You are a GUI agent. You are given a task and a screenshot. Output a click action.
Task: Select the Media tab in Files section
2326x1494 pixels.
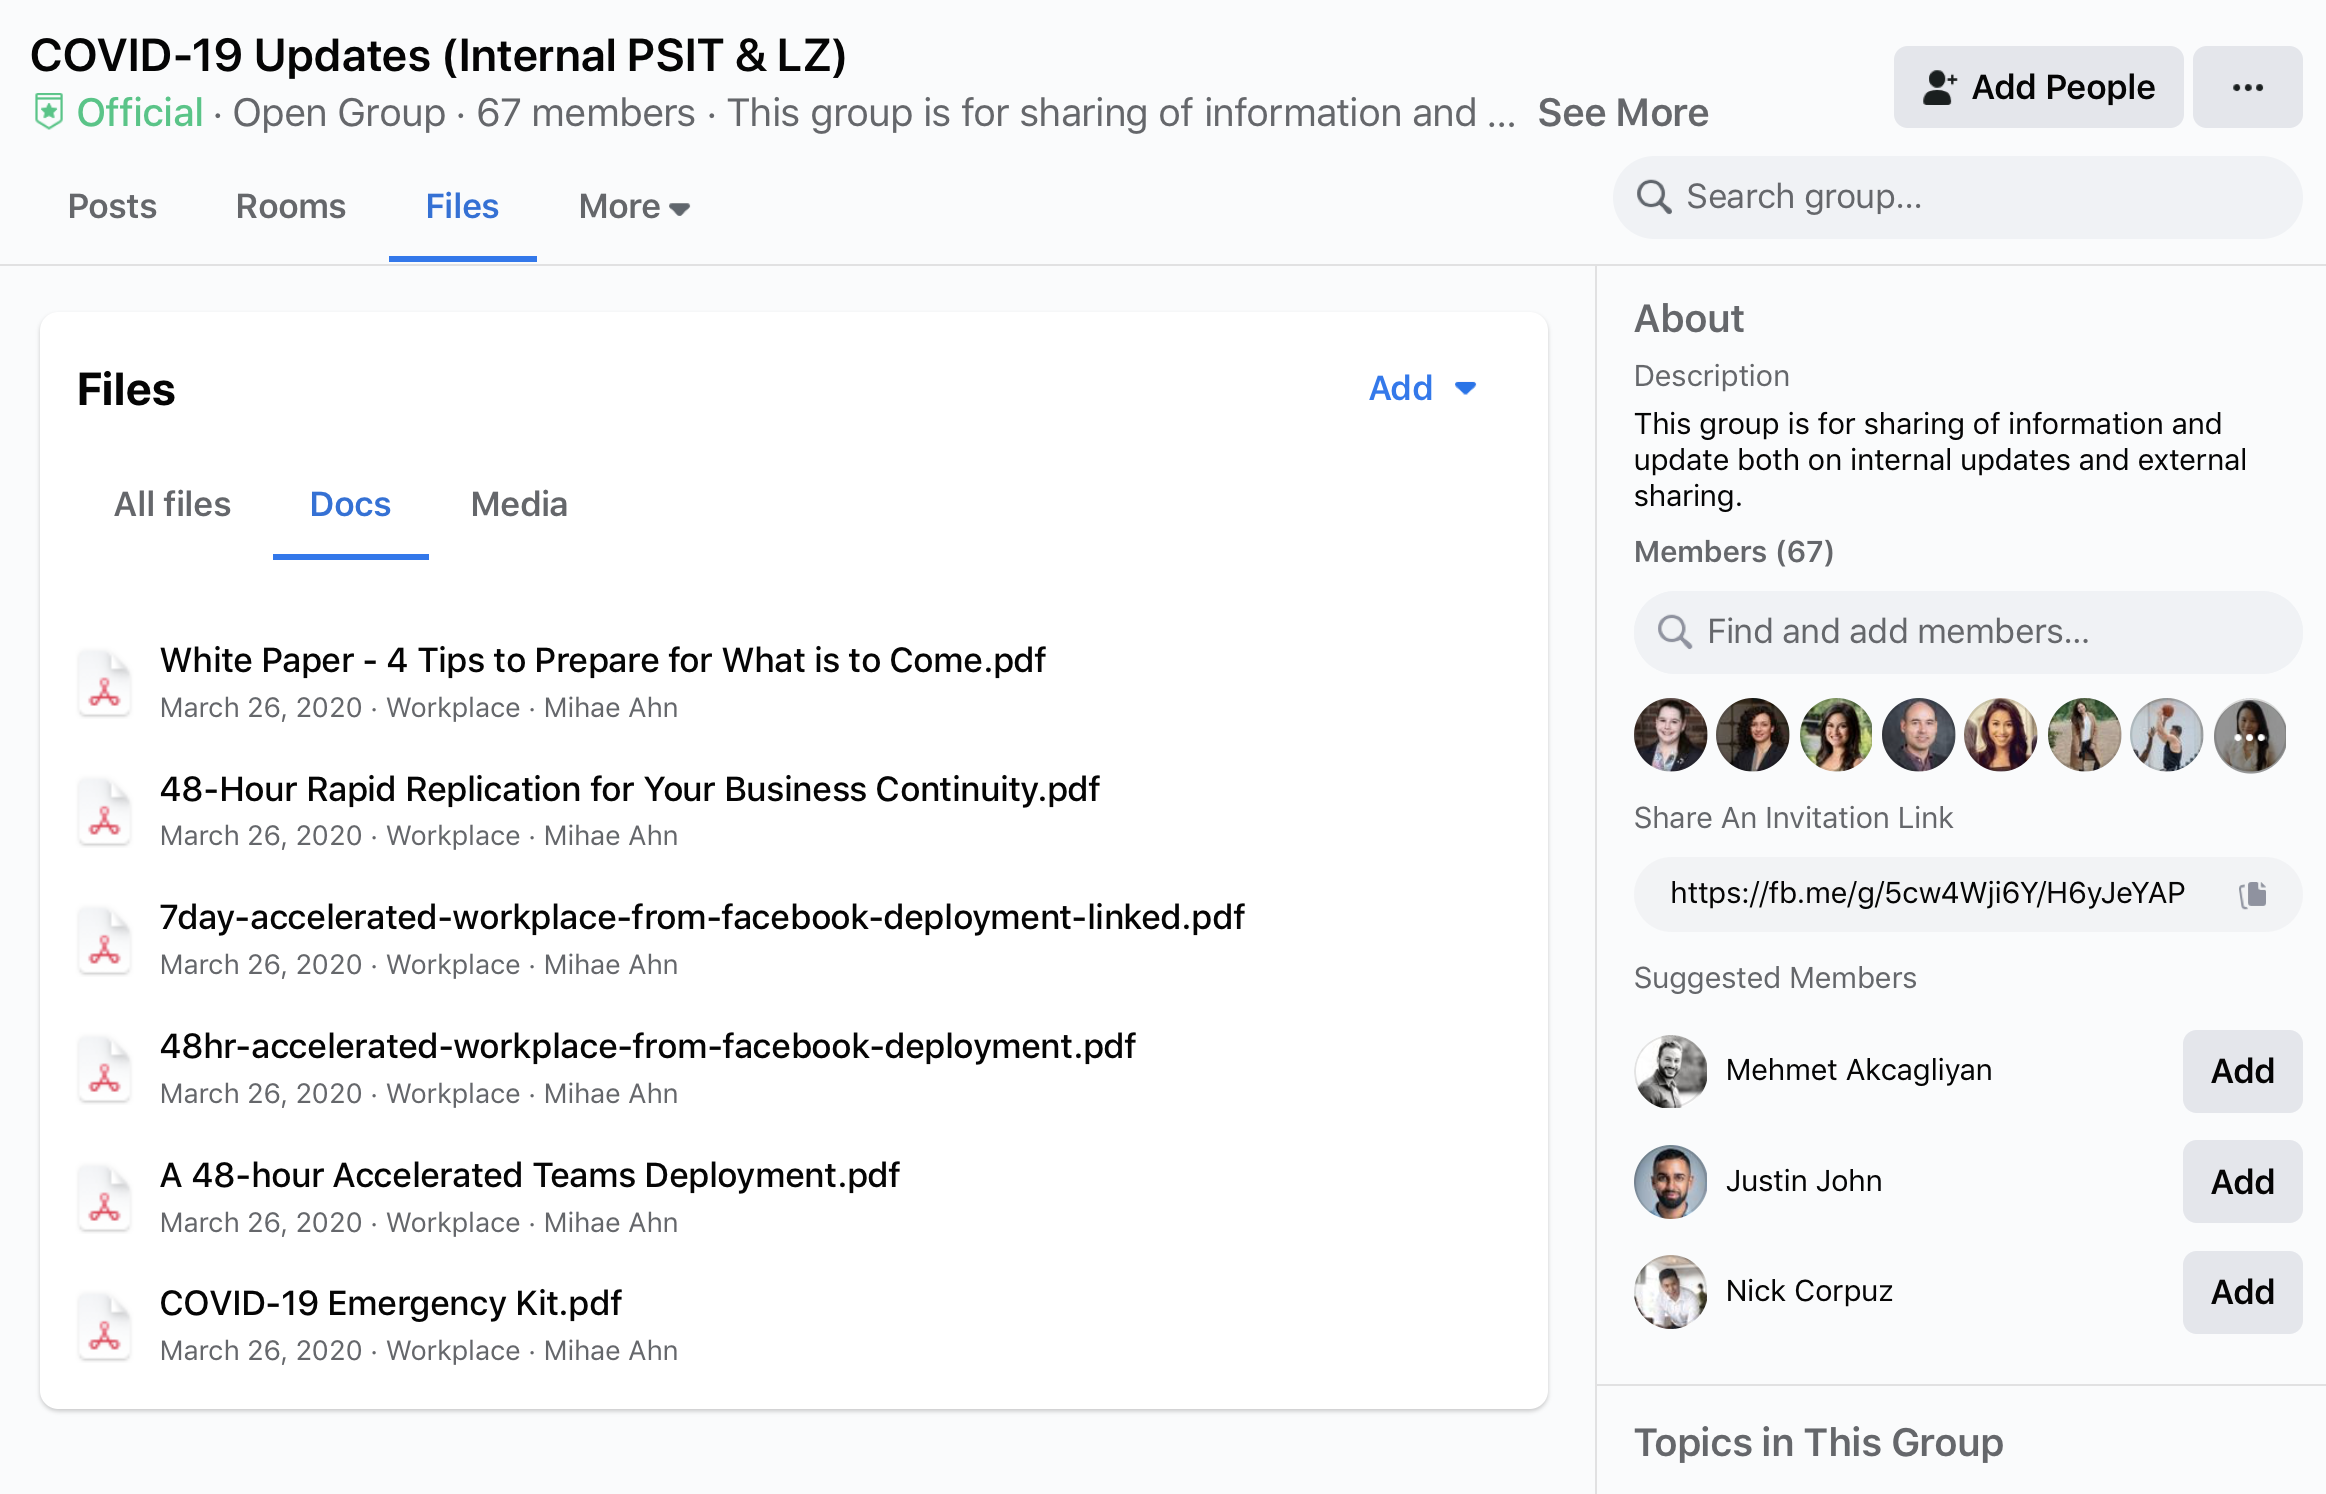pyautogui.click(x=520, y=502)
